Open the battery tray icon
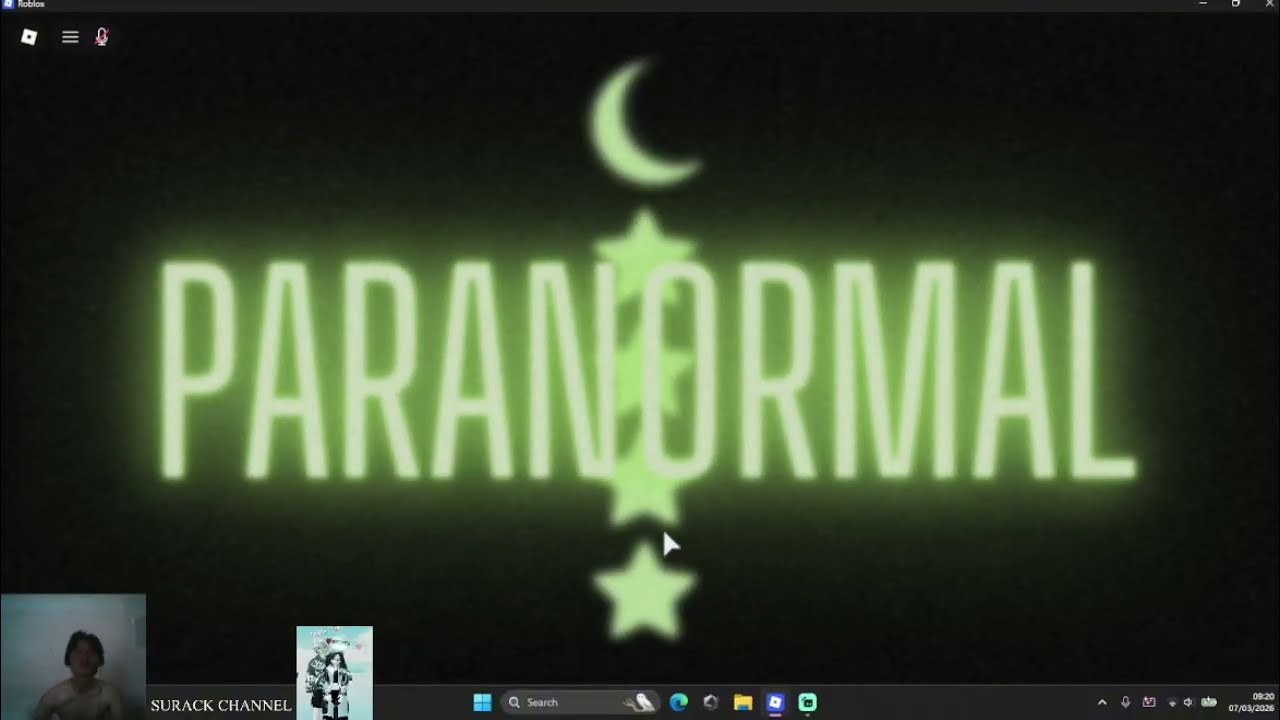This screenshot has width=1280, height=720. click(x=1209, y=702)
